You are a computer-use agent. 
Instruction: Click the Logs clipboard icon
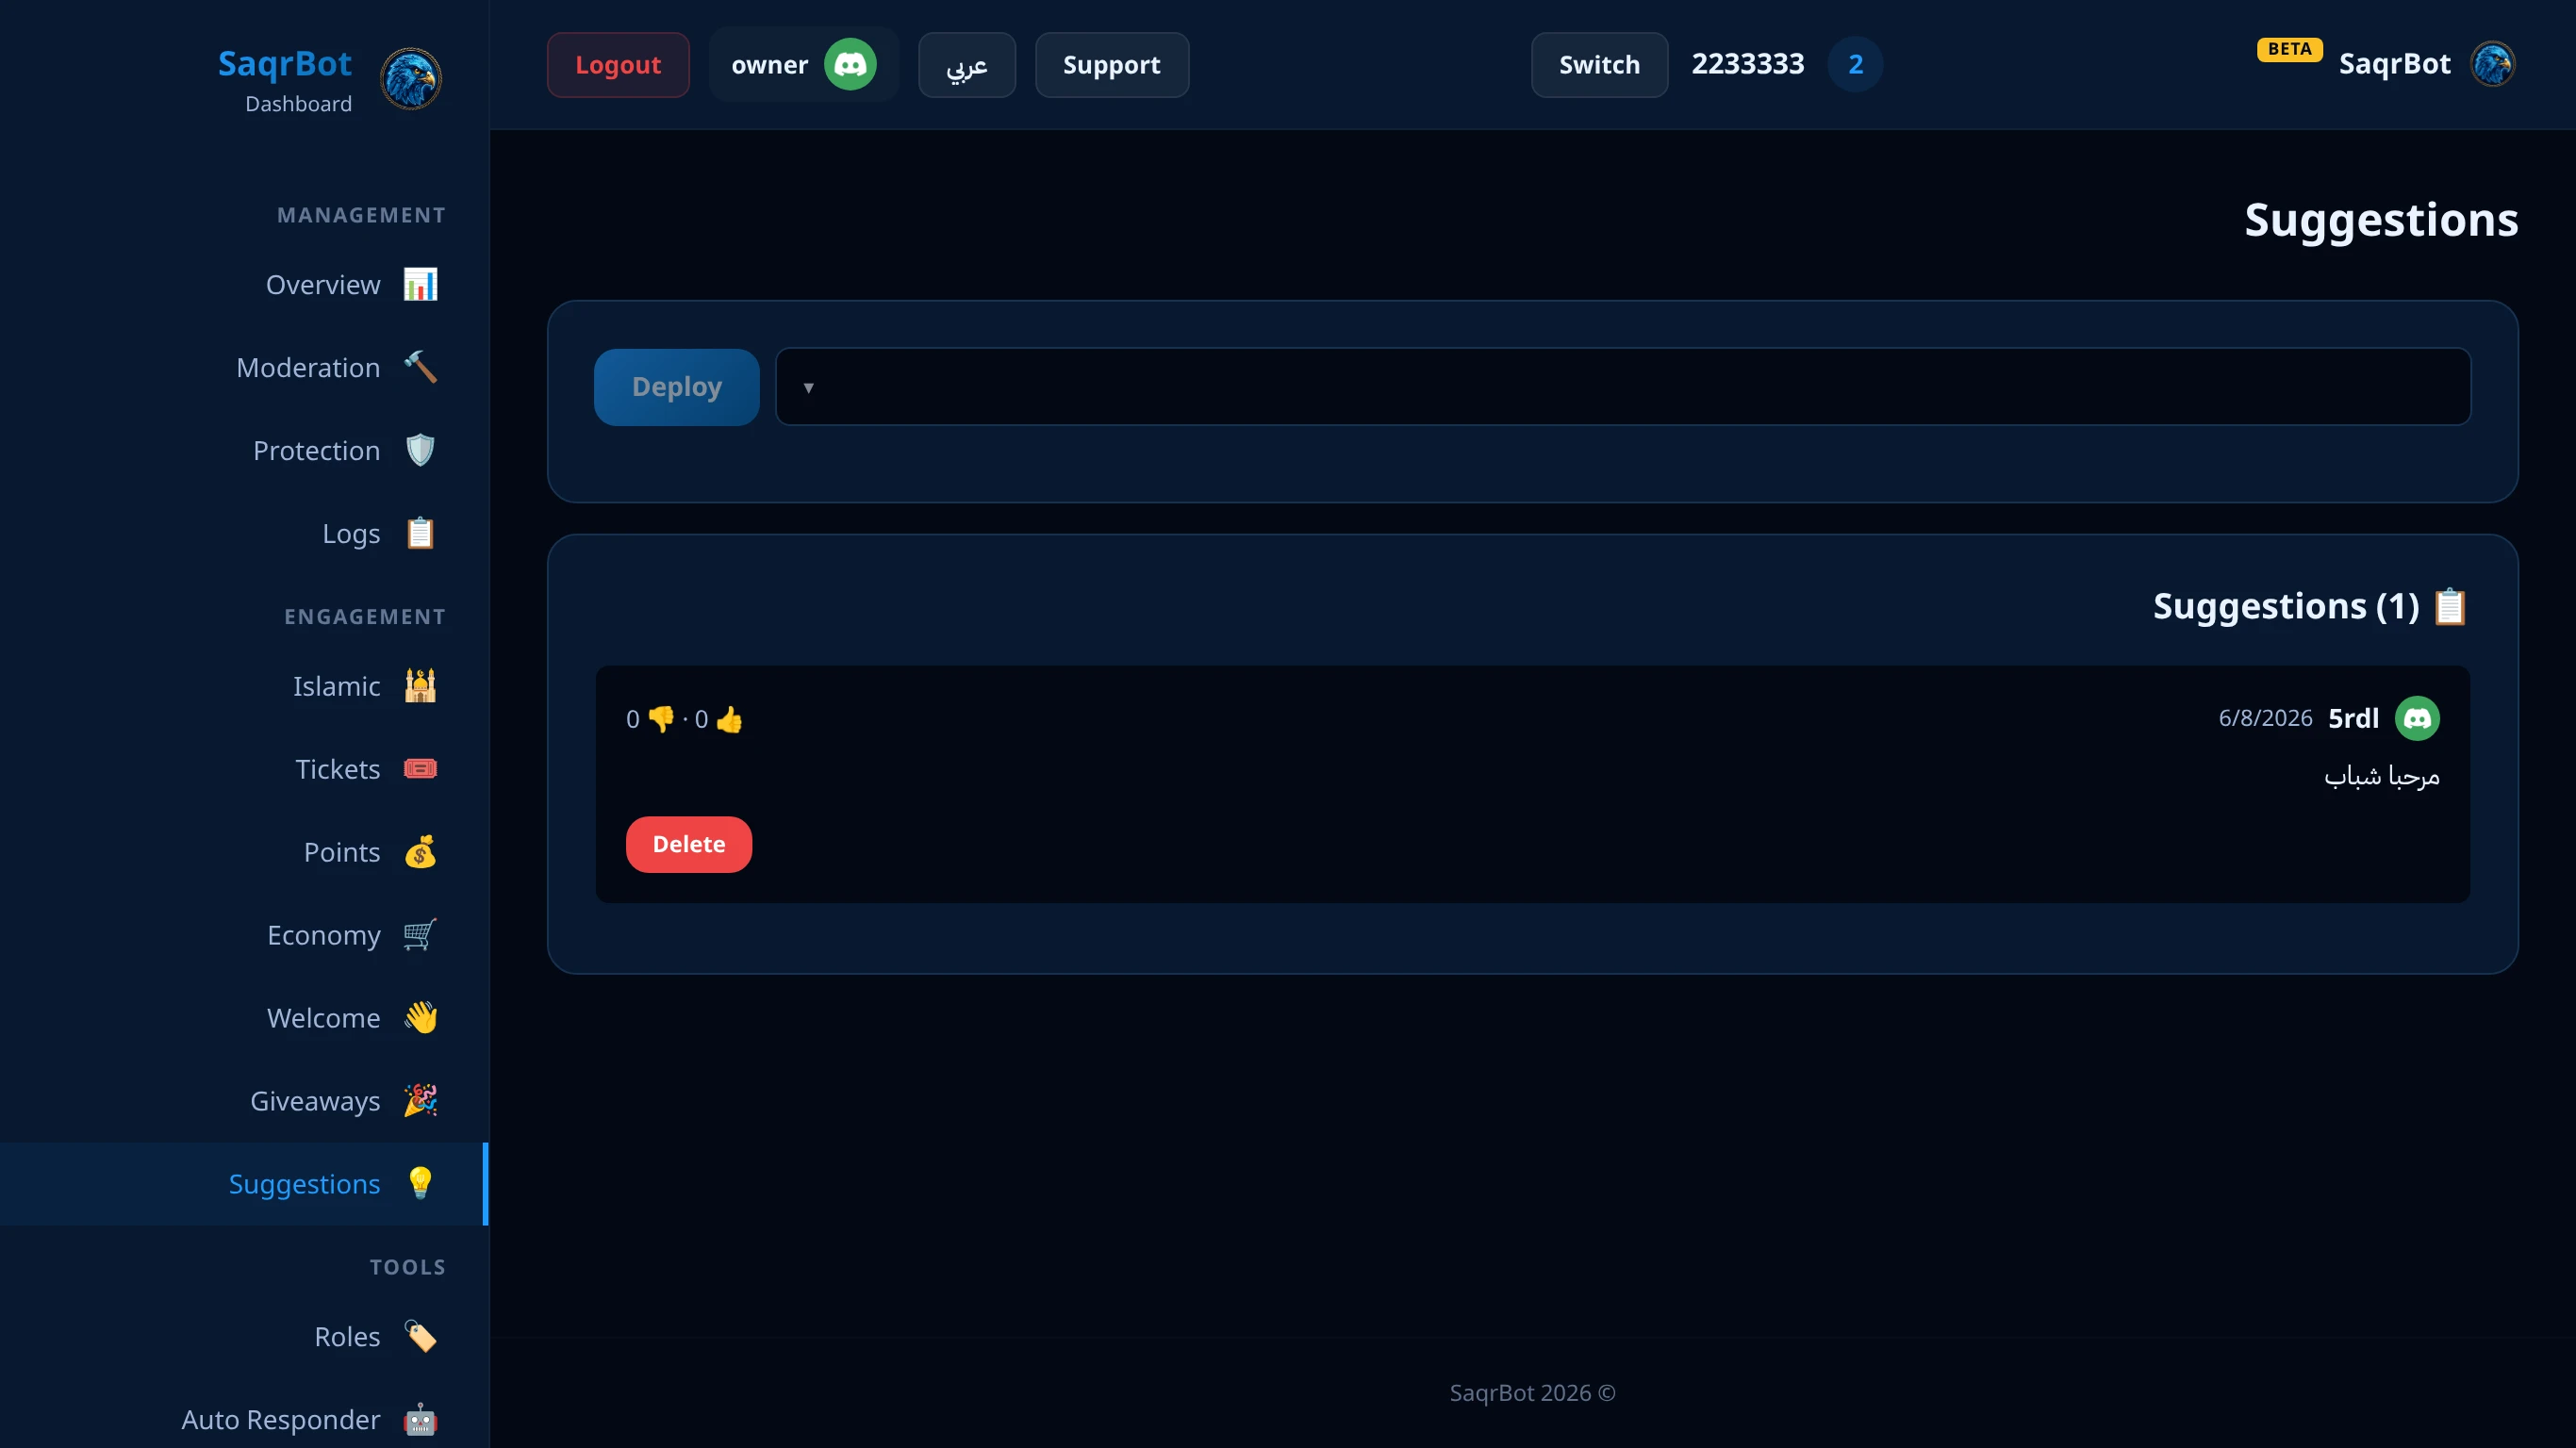click(420, 533)
